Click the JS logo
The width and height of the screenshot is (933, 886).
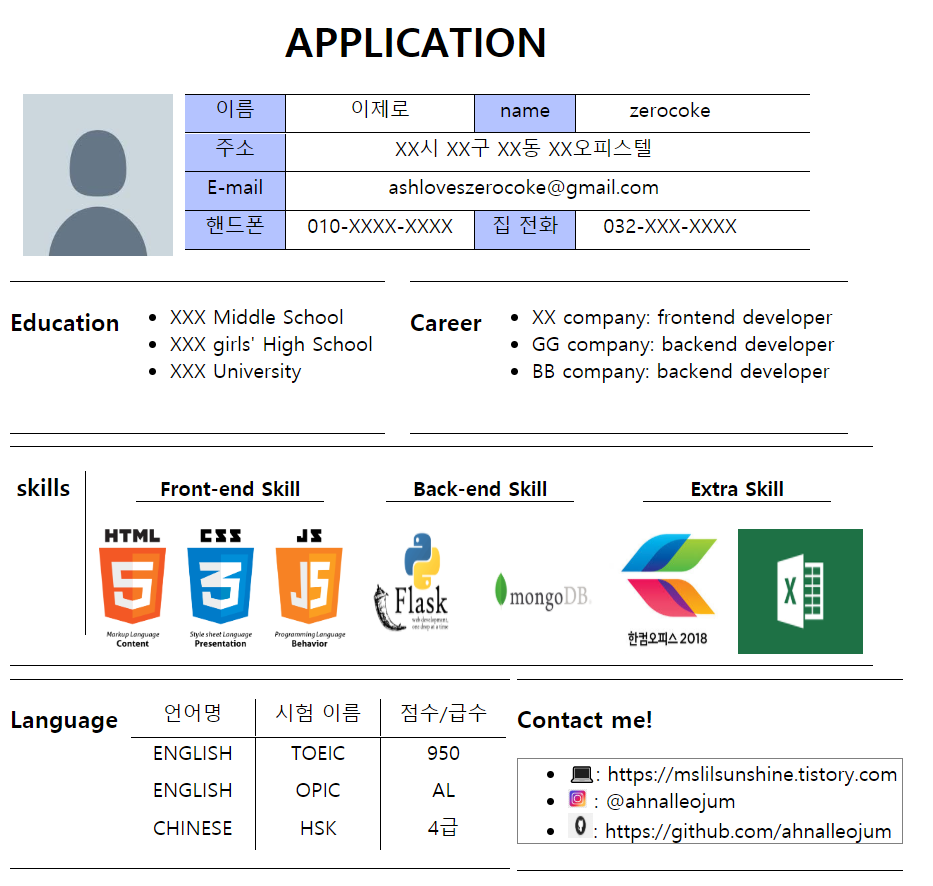(x=309, y=588)
